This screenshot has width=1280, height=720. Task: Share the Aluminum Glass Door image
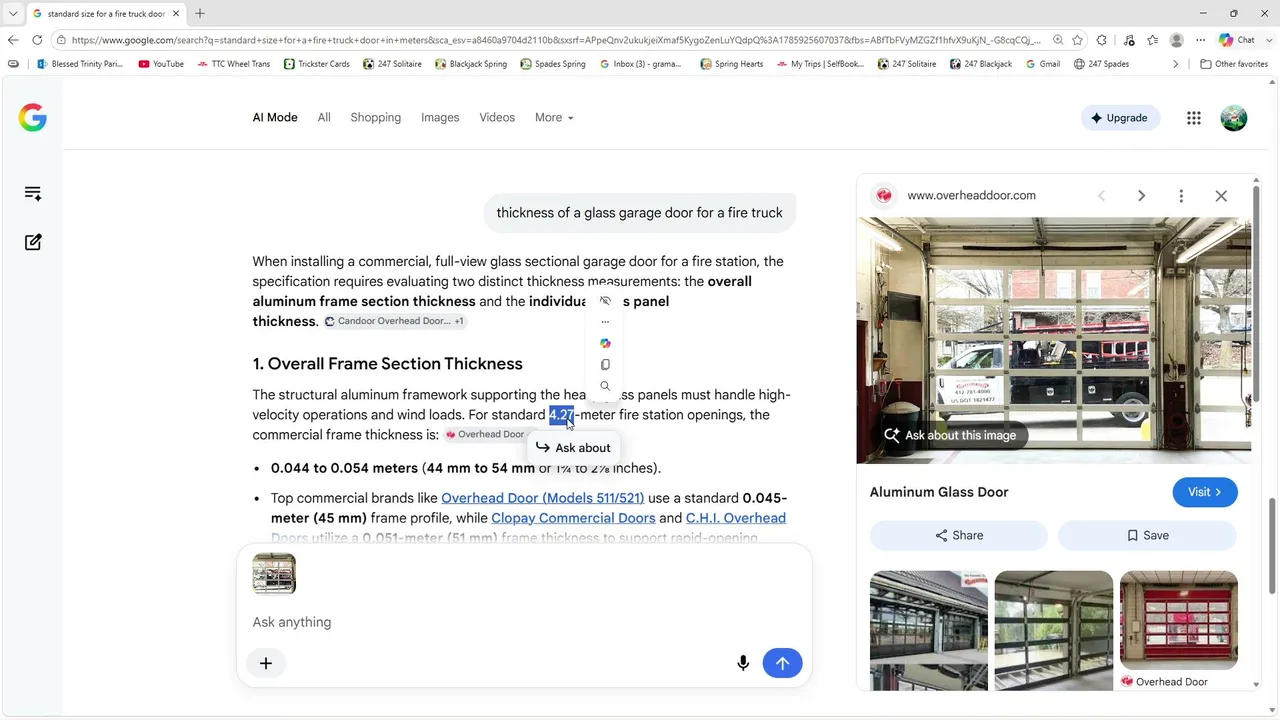tap(959, 535)
